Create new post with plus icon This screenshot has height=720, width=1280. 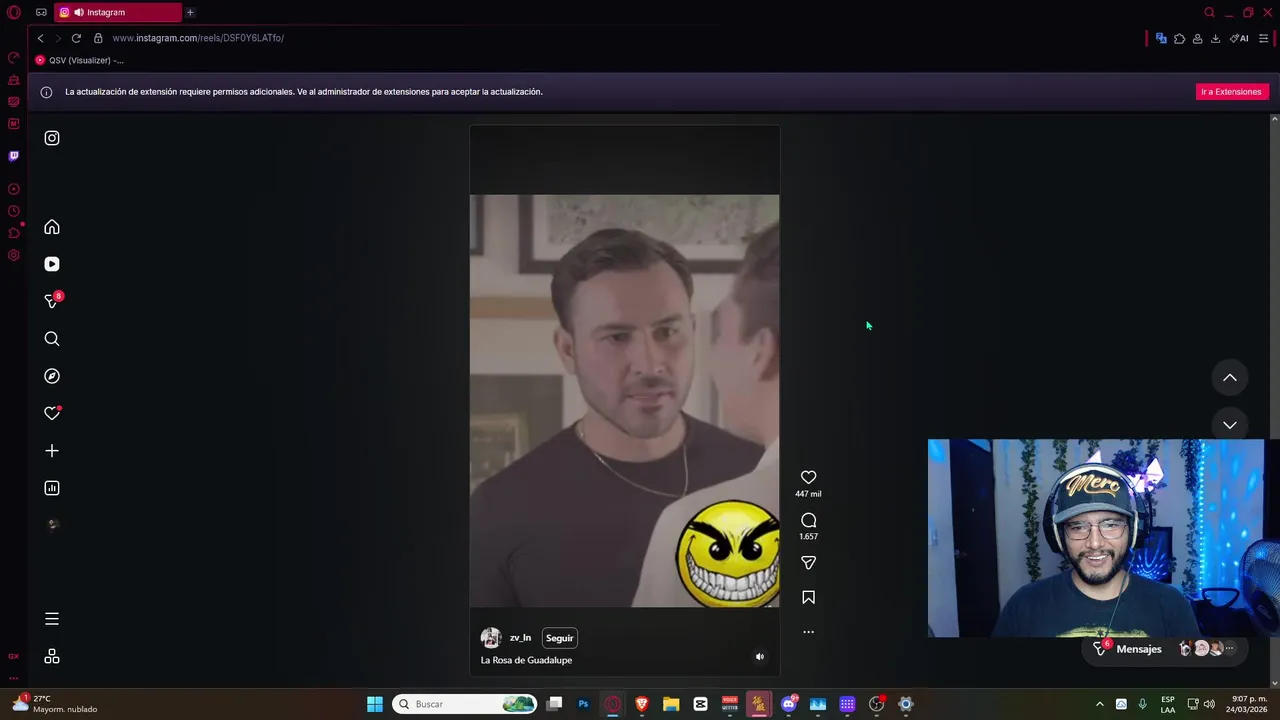(52, 451)
